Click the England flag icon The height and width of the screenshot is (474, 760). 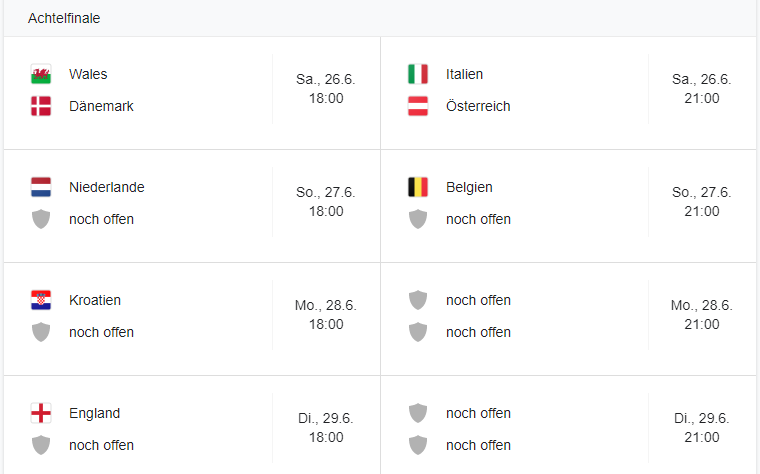(41, 413)
